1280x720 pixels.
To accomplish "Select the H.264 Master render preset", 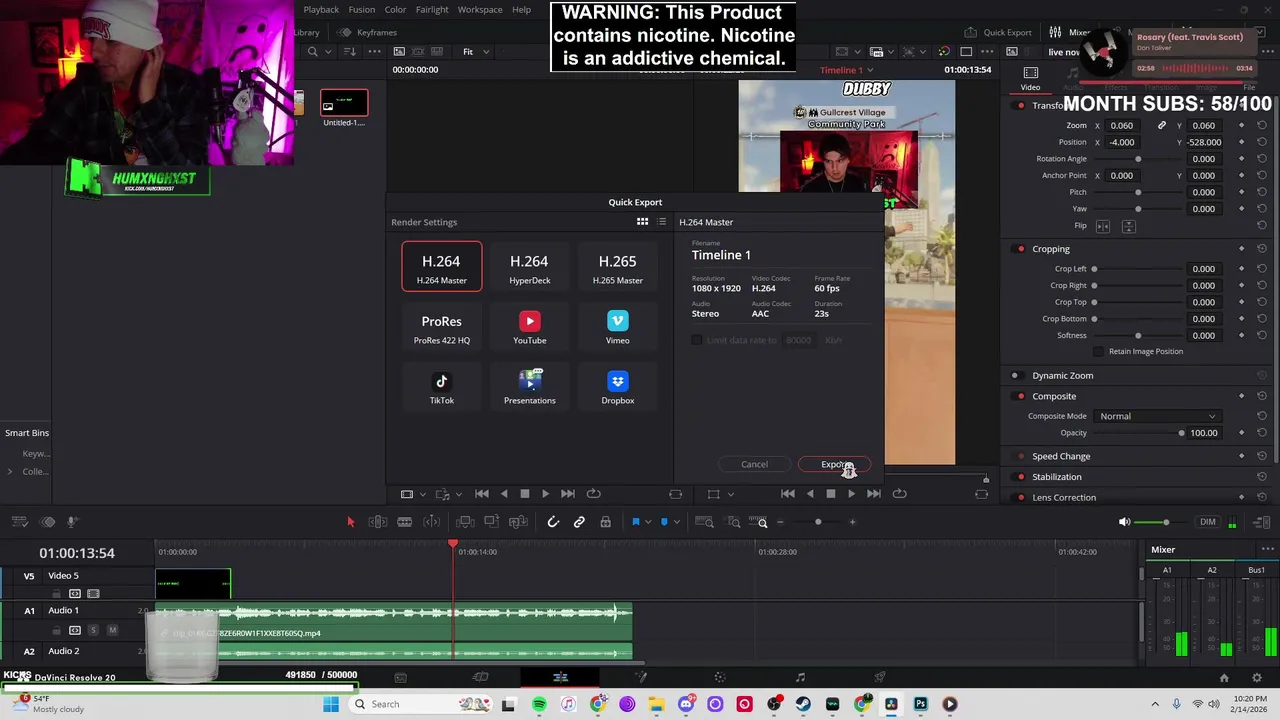I will [x=441, y=267].
